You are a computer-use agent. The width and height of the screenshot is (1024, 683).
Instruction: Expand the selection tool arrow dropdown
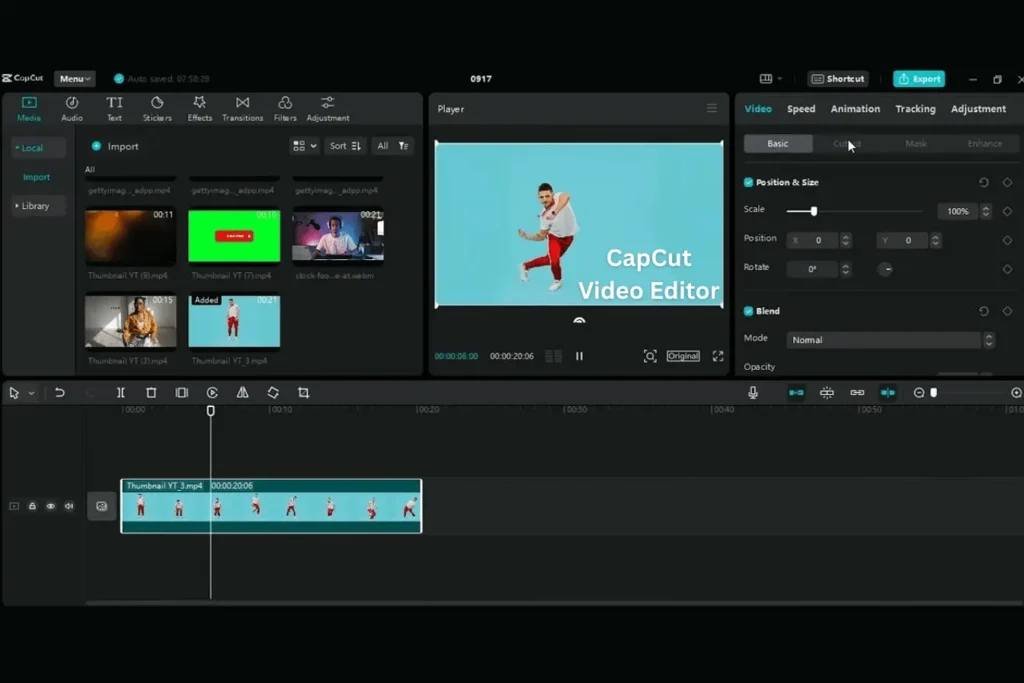31,393
